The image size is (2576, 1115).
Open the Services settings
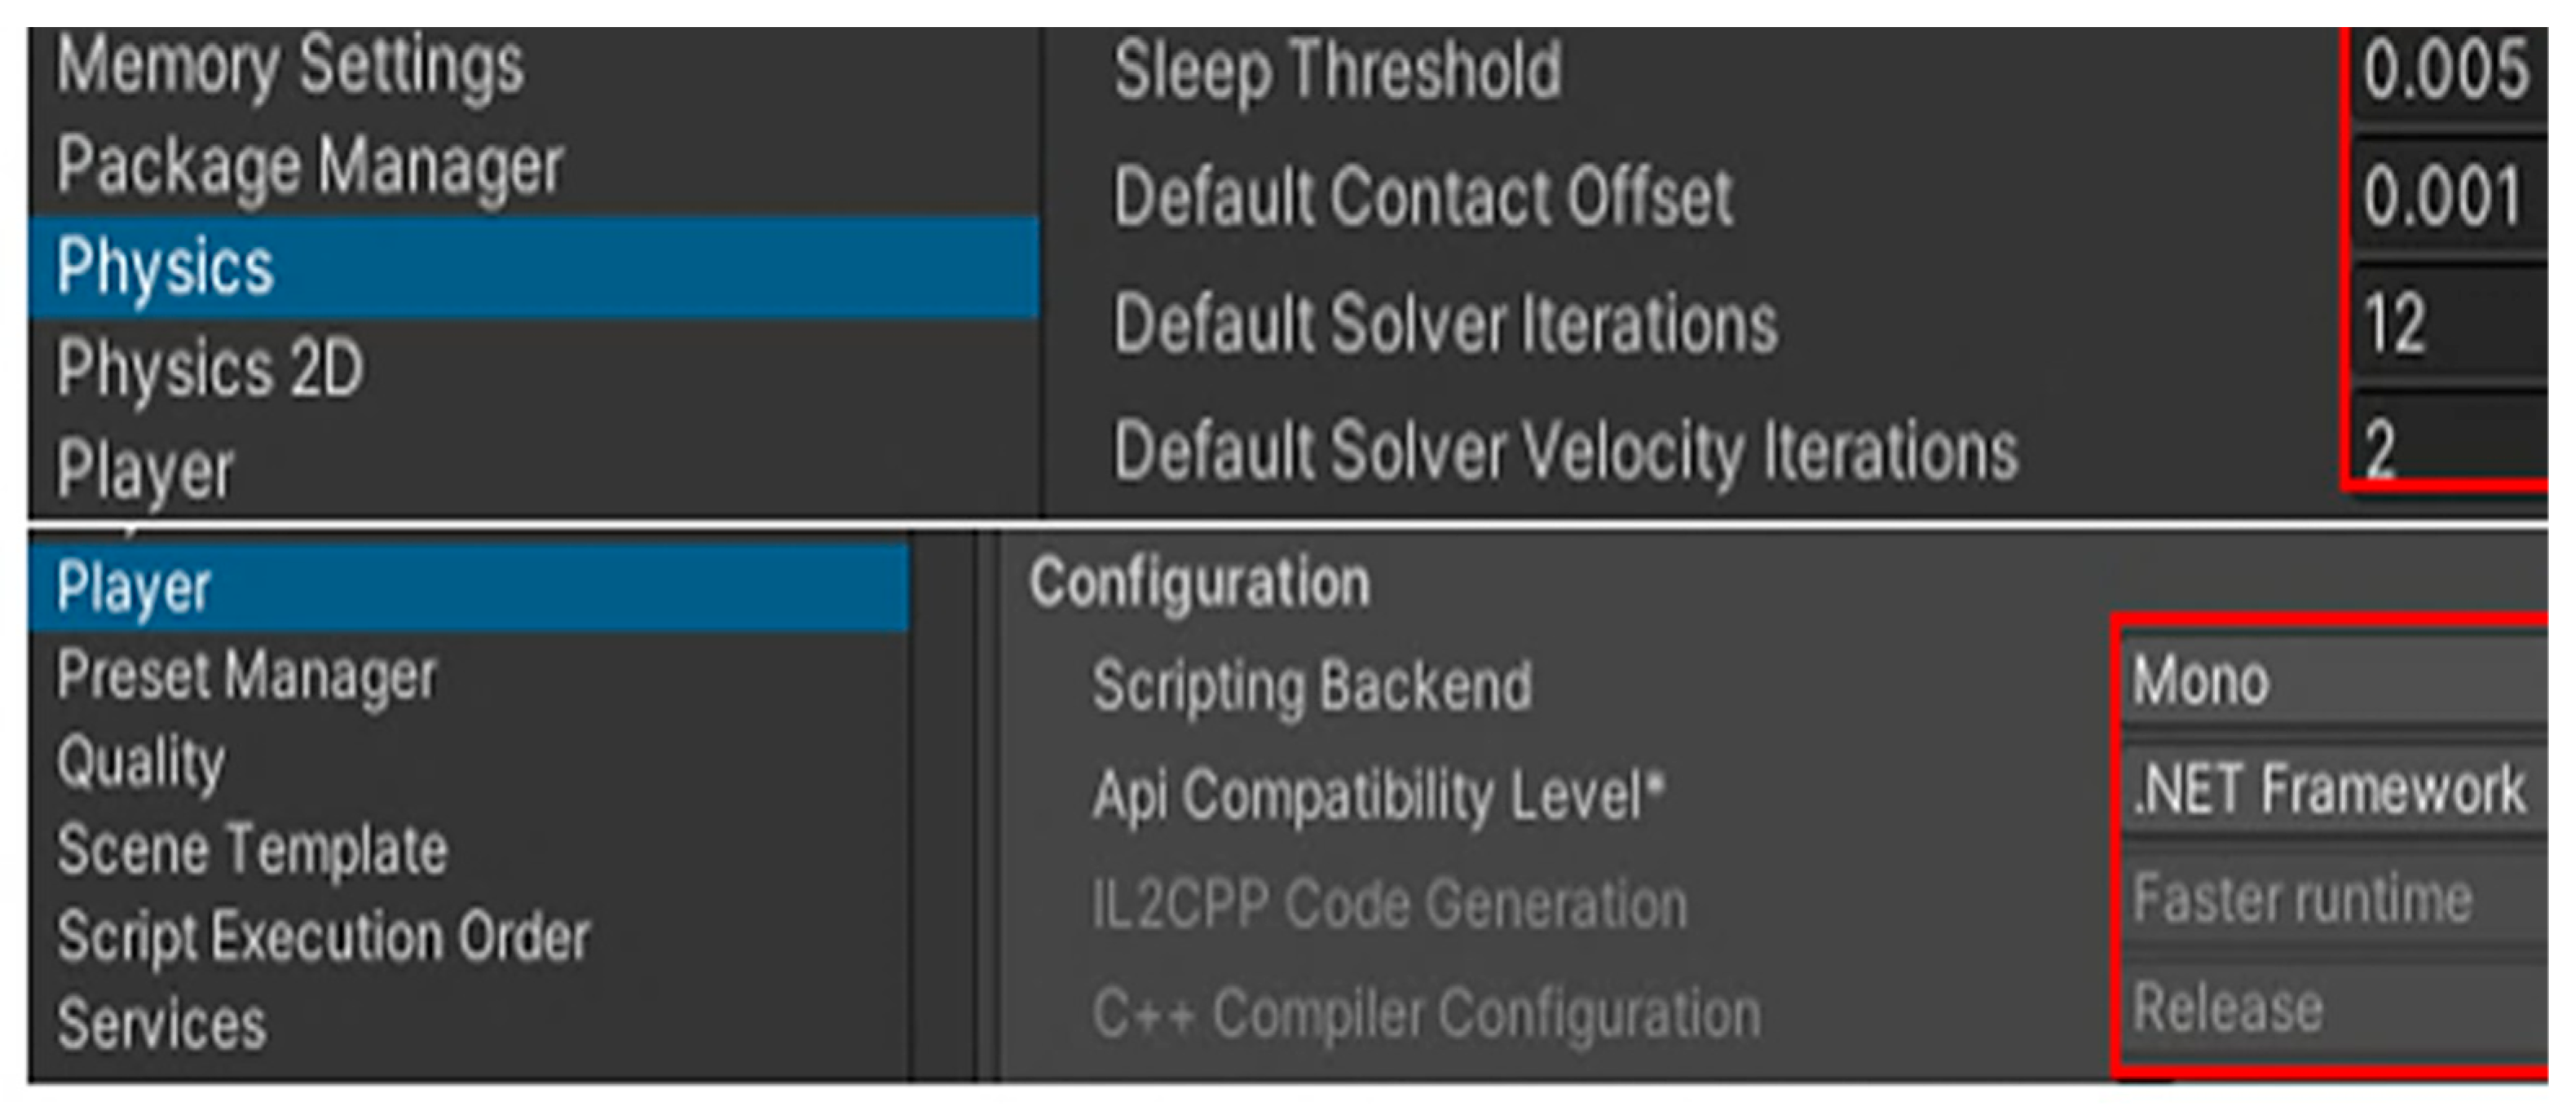162,1024
